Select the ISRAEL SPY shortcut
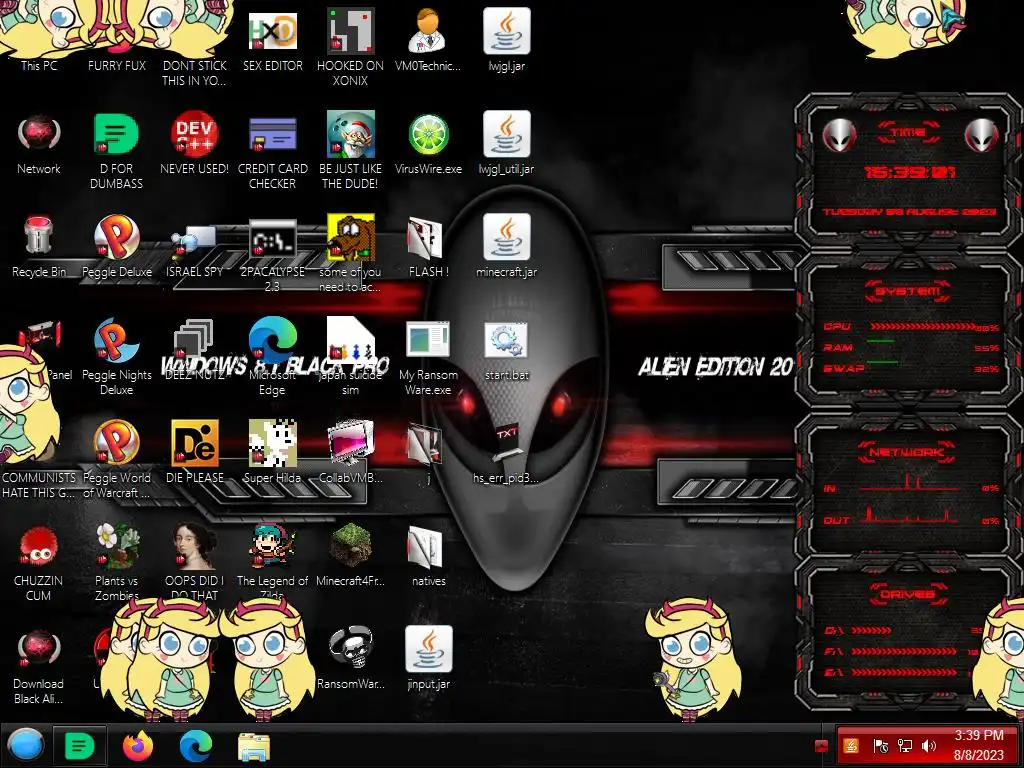Screen dimensions: 1024x768 194,252
